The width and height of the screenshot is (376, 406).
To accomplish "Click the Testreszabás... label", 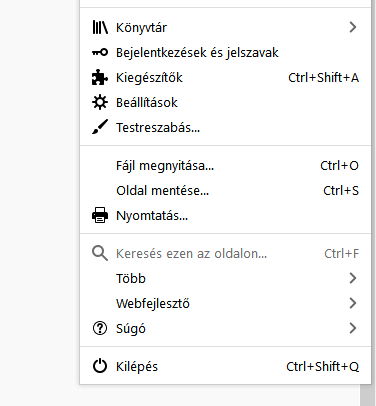I will pyautogui.click(x=158, y=128).
